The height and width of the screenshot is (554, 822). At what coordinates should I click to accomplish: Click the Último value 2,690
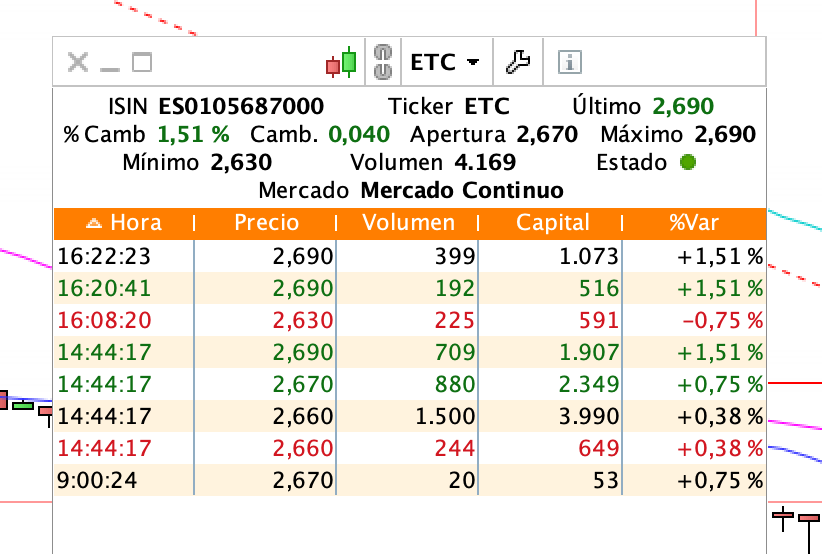click(x=683, y=106)
